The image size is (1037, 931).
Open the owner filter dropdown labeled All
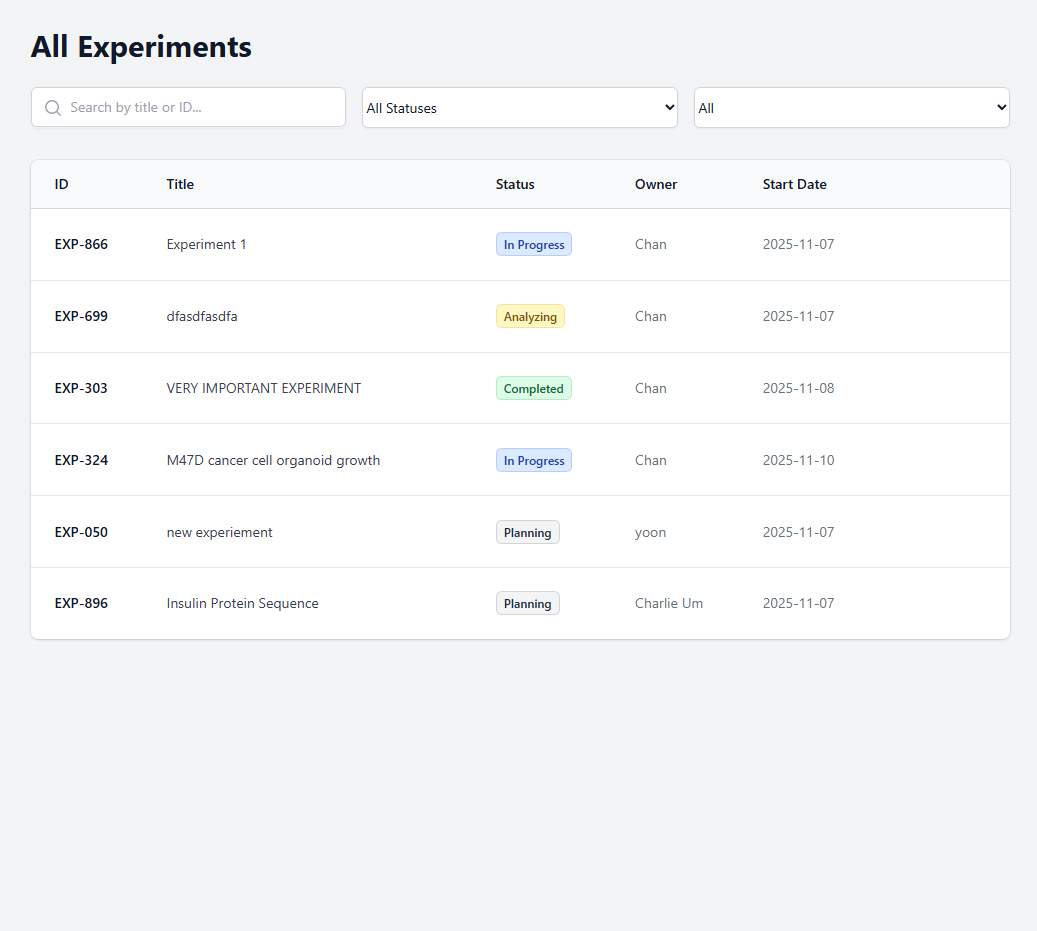coord(851,107)
